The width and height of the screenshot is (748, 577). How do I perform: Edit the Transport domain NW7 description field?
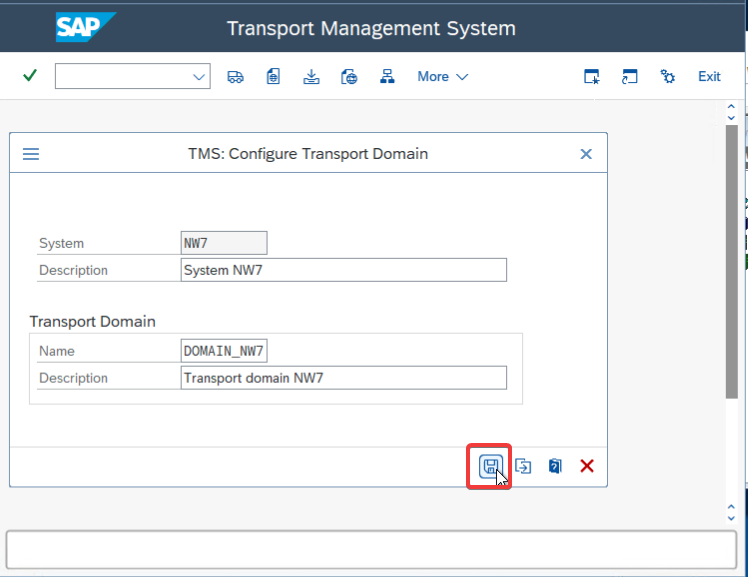343,378
